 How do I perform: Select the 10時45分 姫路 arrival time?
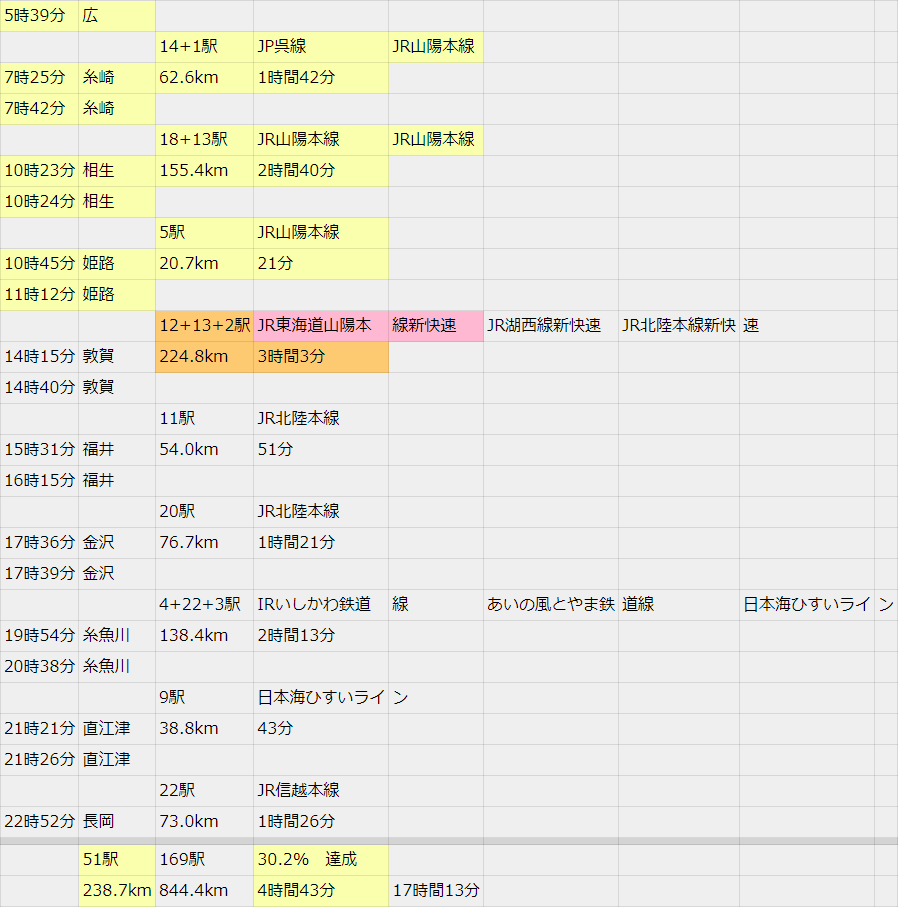(39, 264)
